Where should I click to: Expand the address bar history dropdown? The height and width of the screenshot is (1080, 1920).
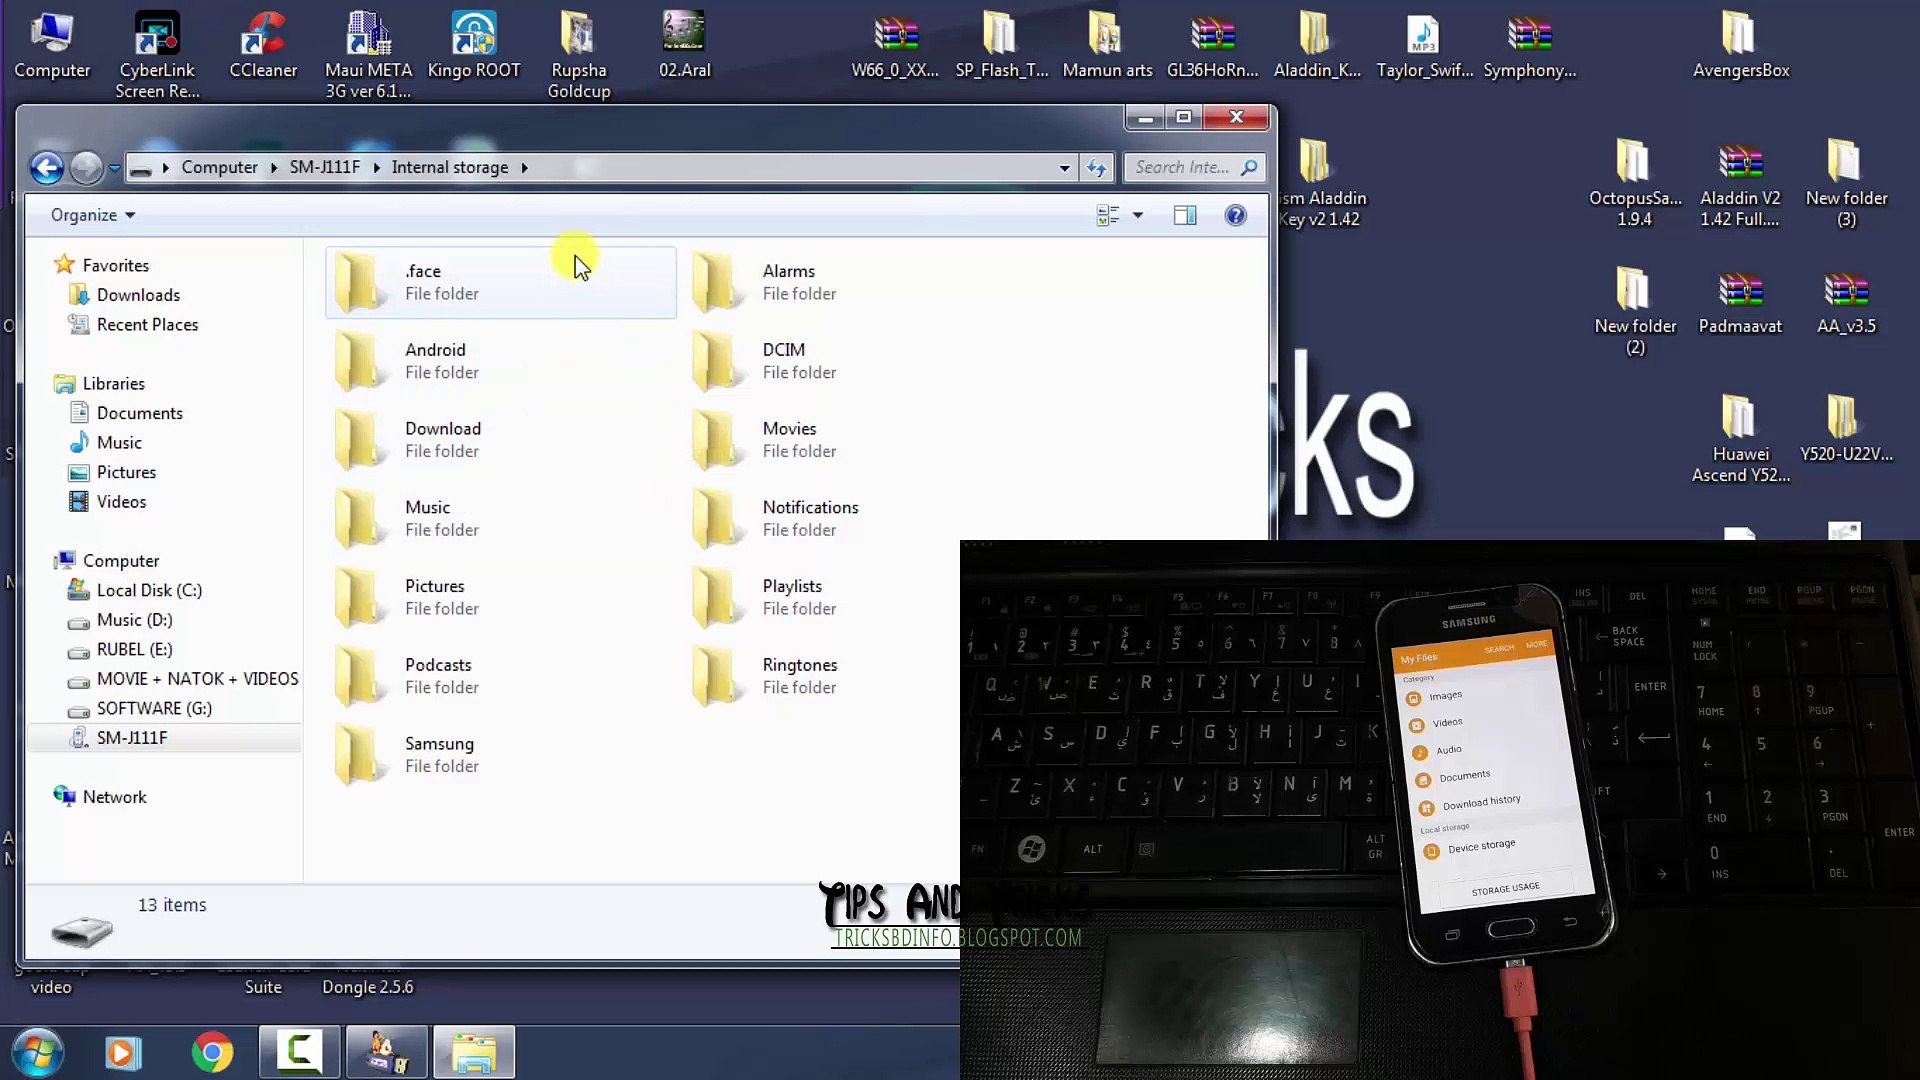pos(1065,167)
